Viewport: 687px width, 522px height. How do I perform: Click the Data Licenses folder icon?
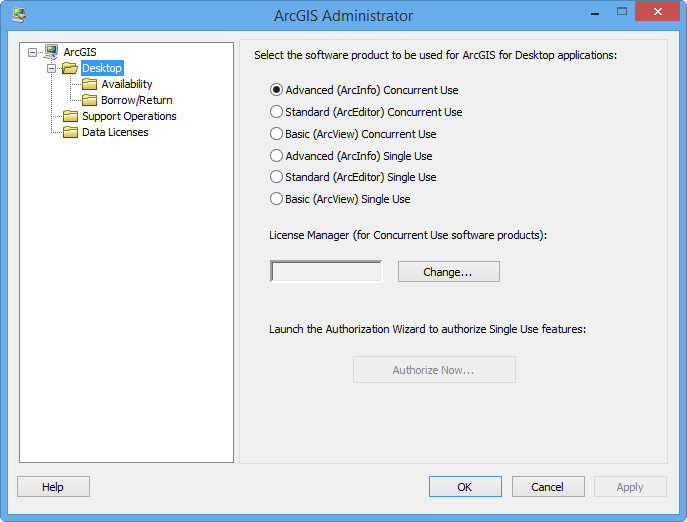pos(70,132)
